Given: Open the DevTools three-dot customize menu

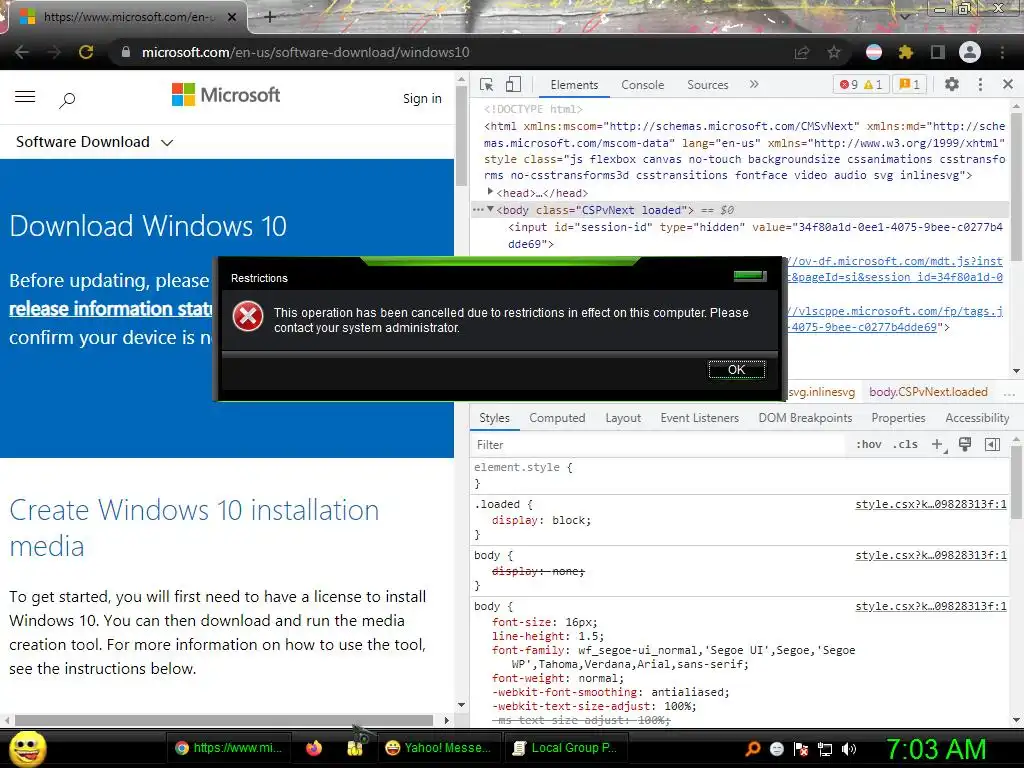Looking at the screenshot, I should pyautogui.click(x=980, y=84).
